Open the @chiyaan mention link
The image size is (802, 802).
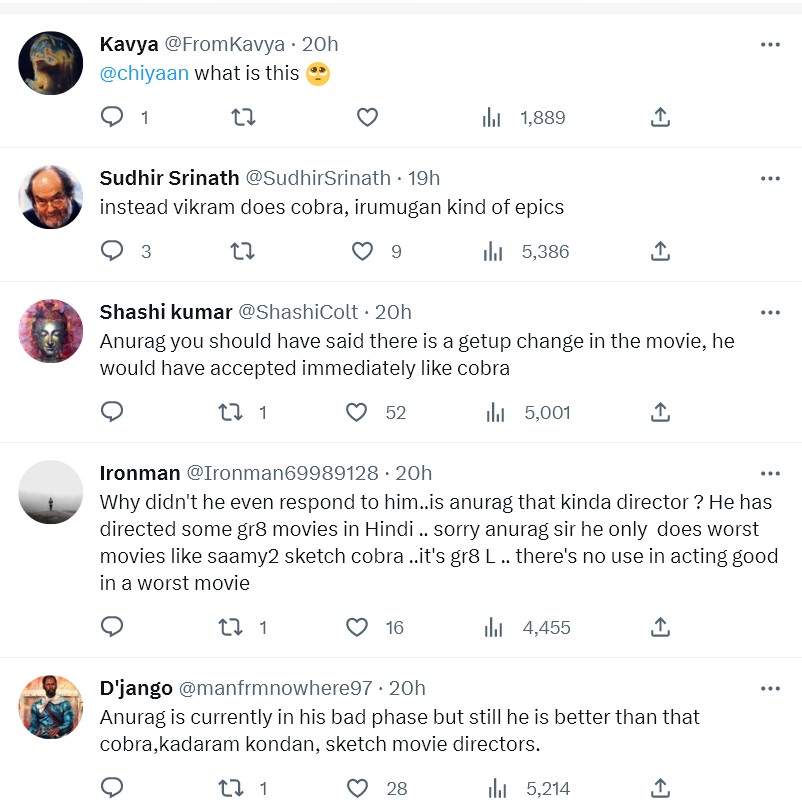pos(144,73)
